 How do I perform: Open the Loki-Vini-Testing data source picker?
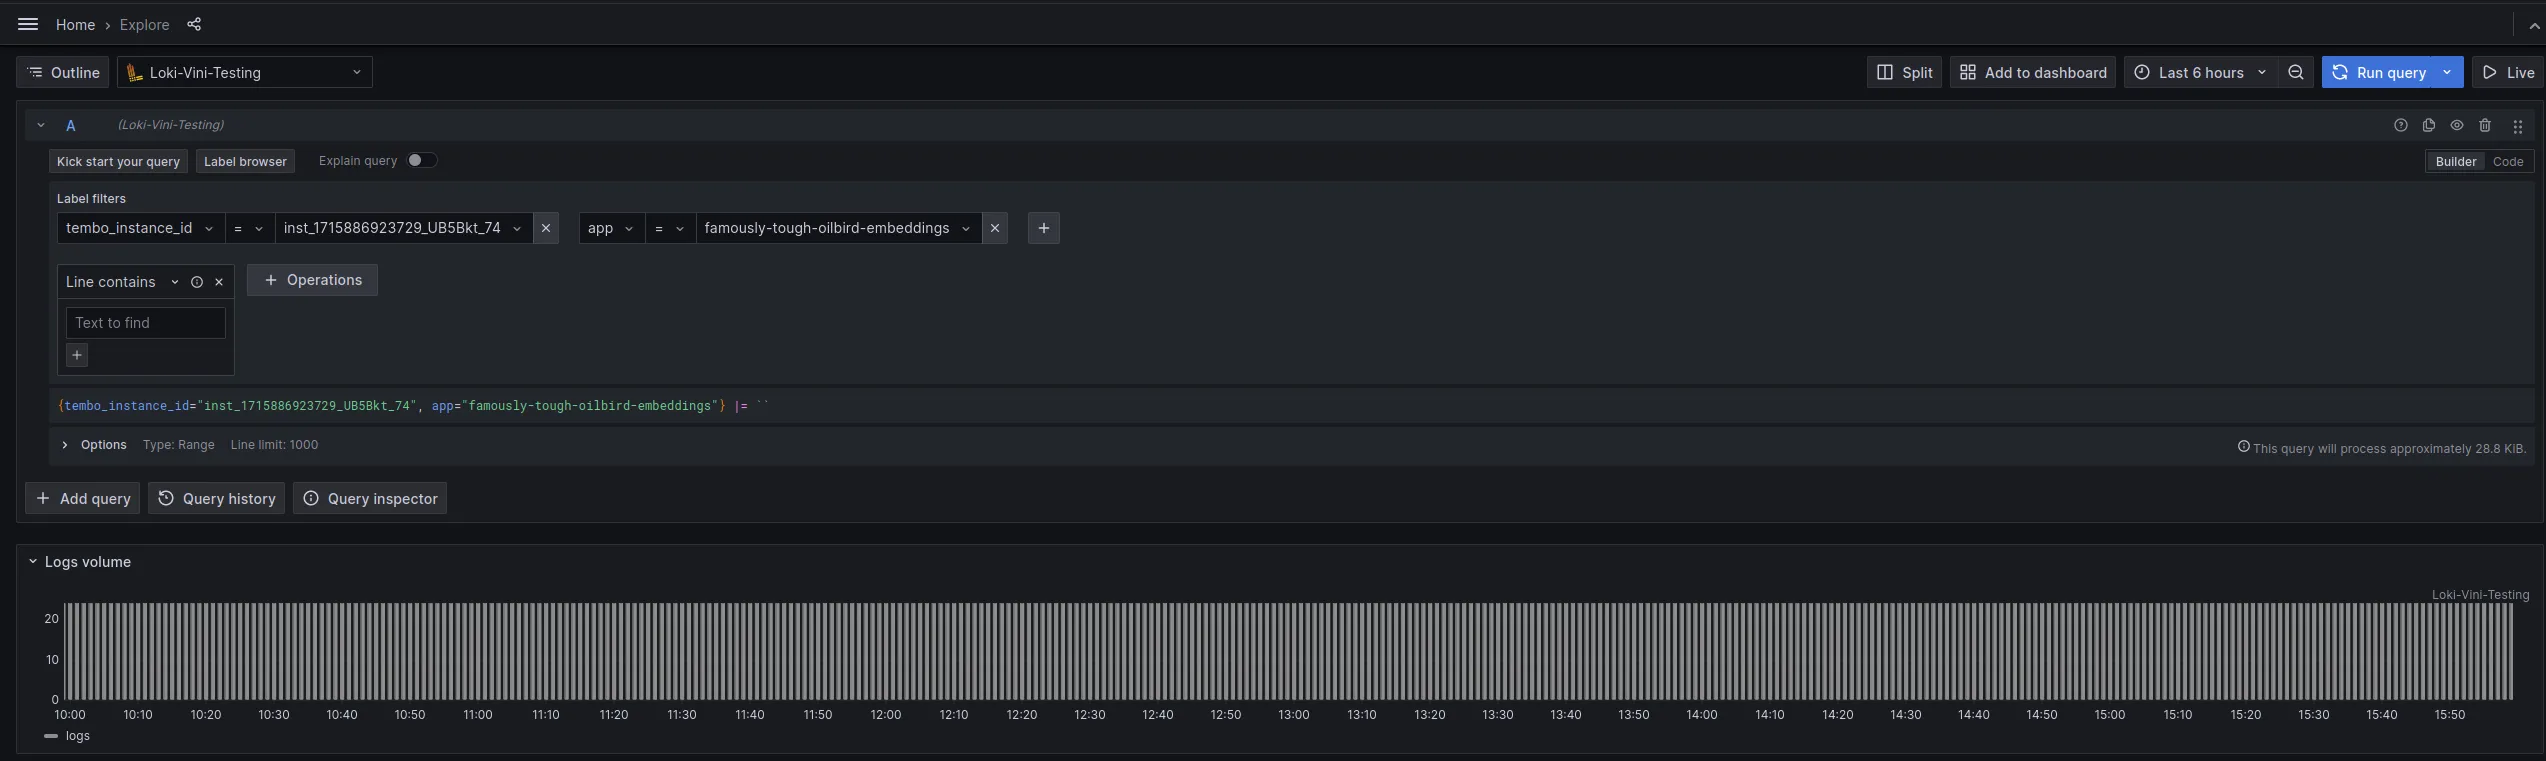tap(245, 72)
